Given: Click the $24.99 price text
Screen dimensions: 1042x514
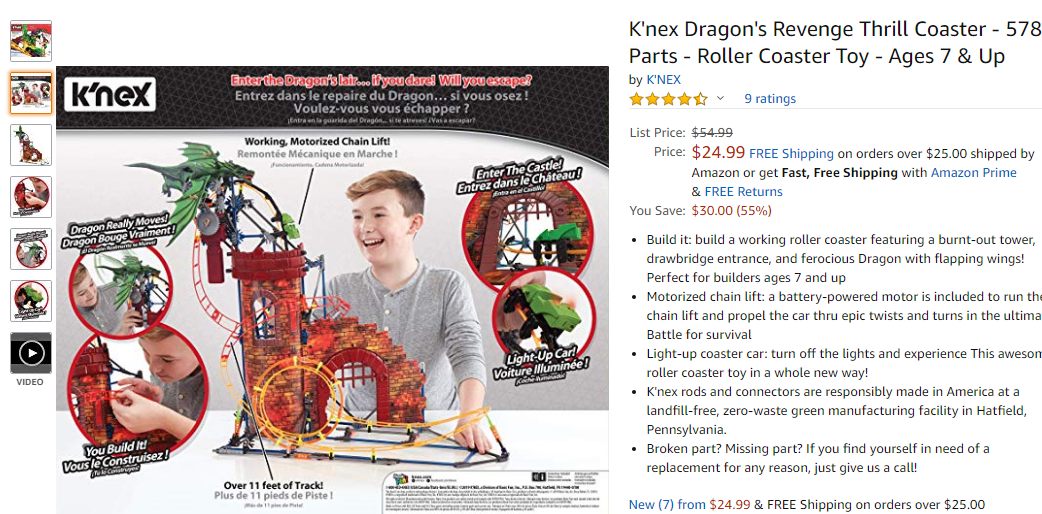Looking at the screenshot, I should (x=718, y=152).
